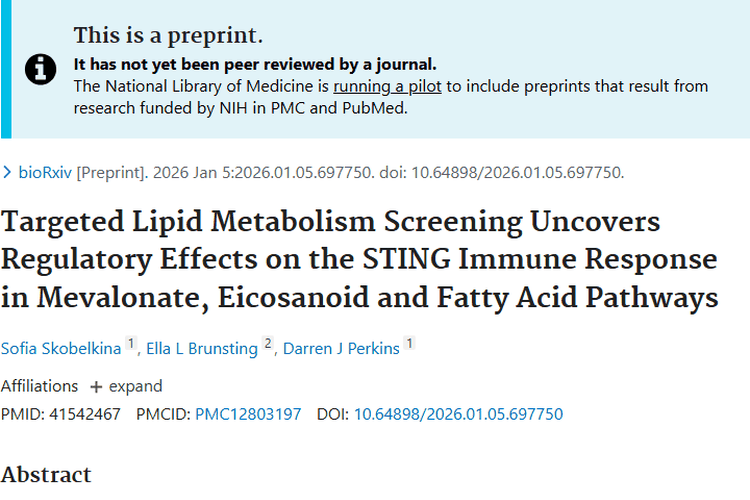This screenshot has height=500, width=750.
Task: Follow the DOI link under the authors
Action: click(458, 414)
